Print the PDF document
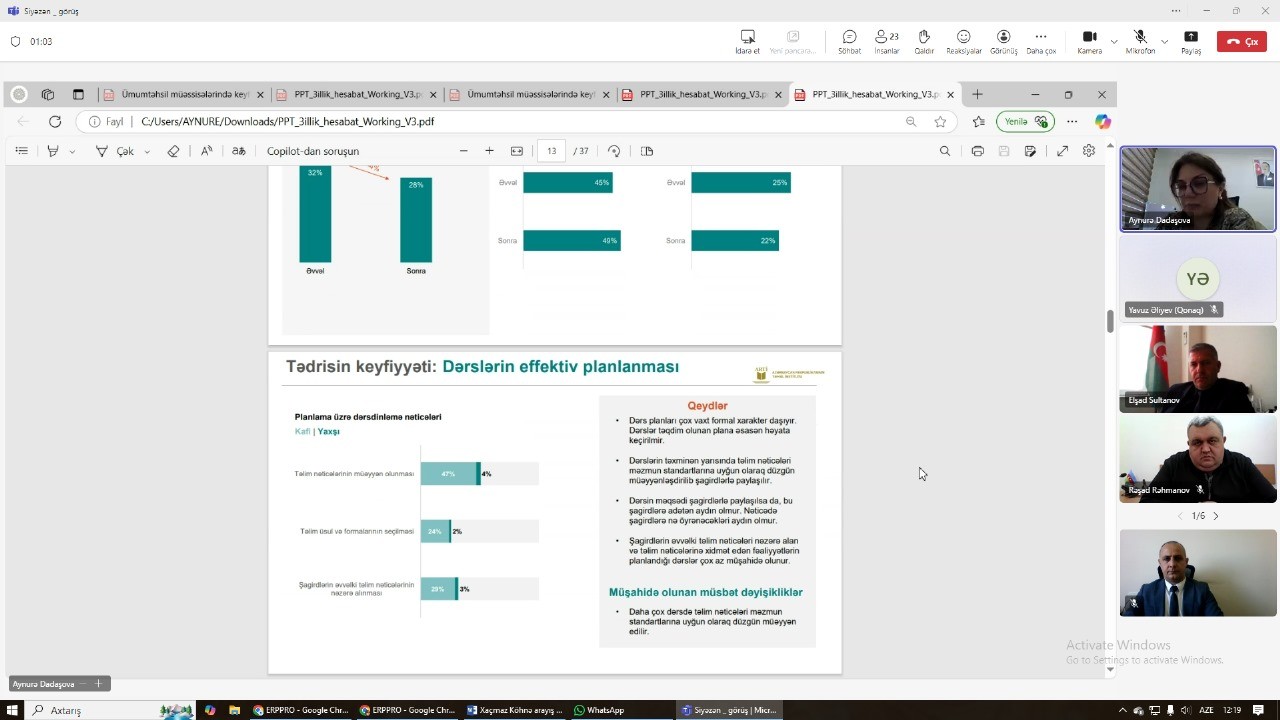The image size is (1280, 720). point(977,151)
